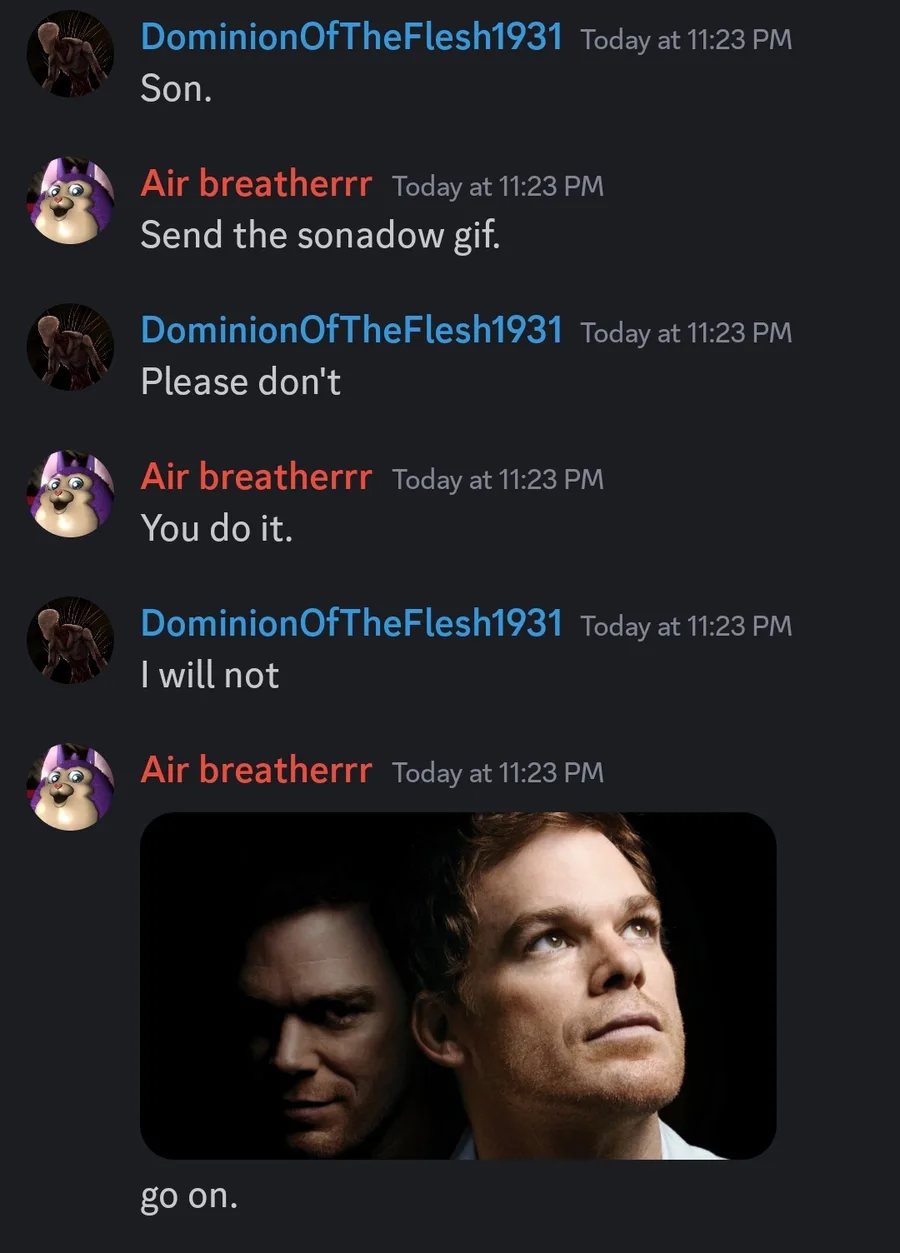The image size is (900, 1253).
Task: Open the image attachment of two faces
Action: point(458,985)
